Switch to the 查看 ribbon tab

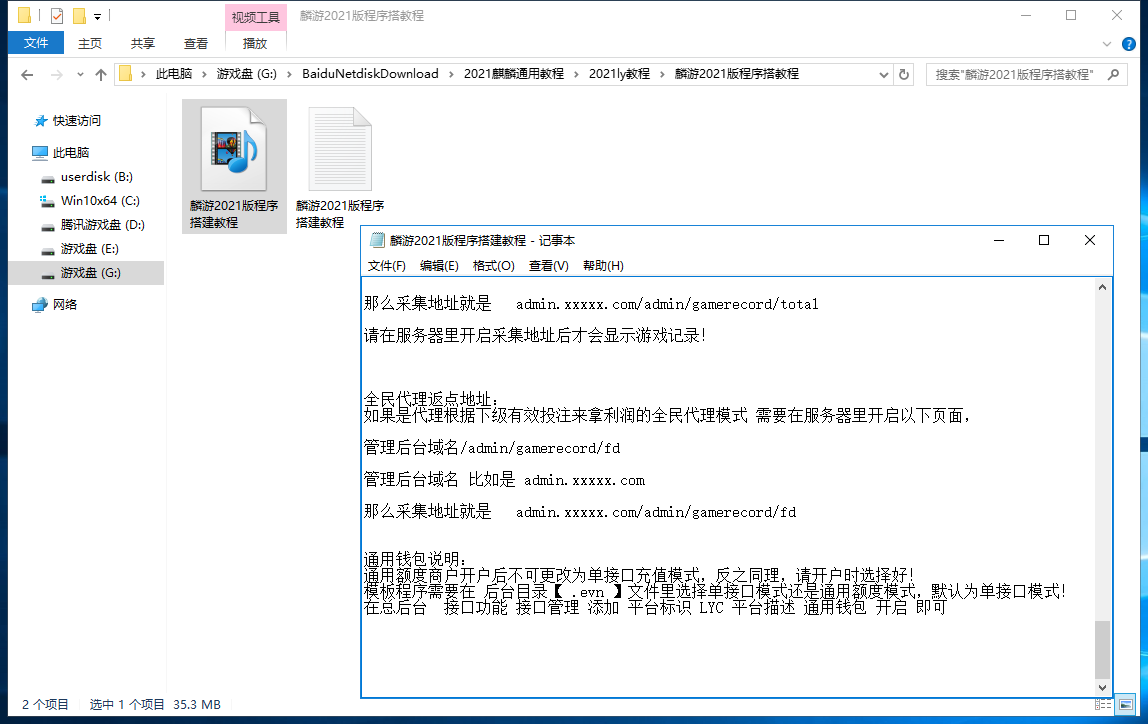click(196, 44)
